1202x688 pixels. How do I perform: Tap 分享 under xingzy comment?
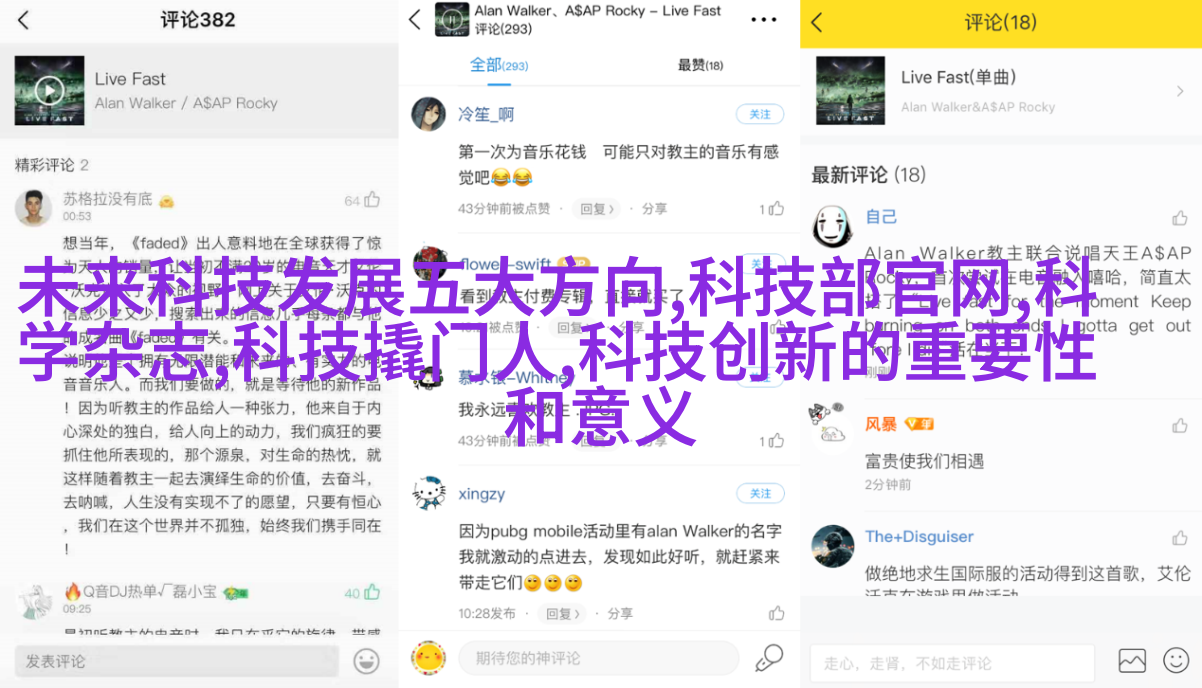pyautogui.click(x=620, y=613)
